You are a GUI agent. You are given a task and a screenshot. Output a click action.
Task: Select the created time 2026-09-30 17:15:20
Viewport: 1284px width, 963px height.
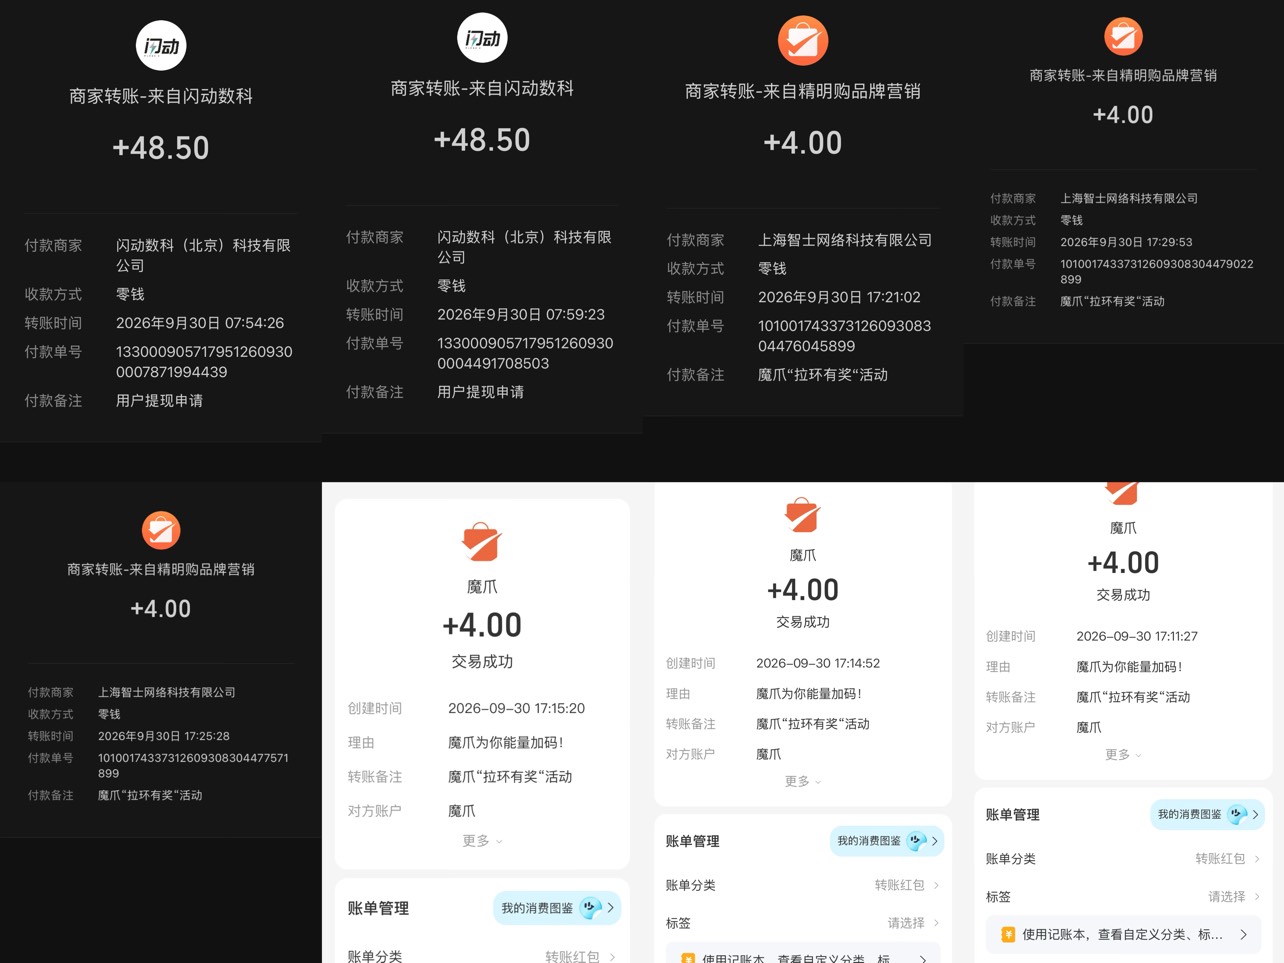[x=516, y=708]
